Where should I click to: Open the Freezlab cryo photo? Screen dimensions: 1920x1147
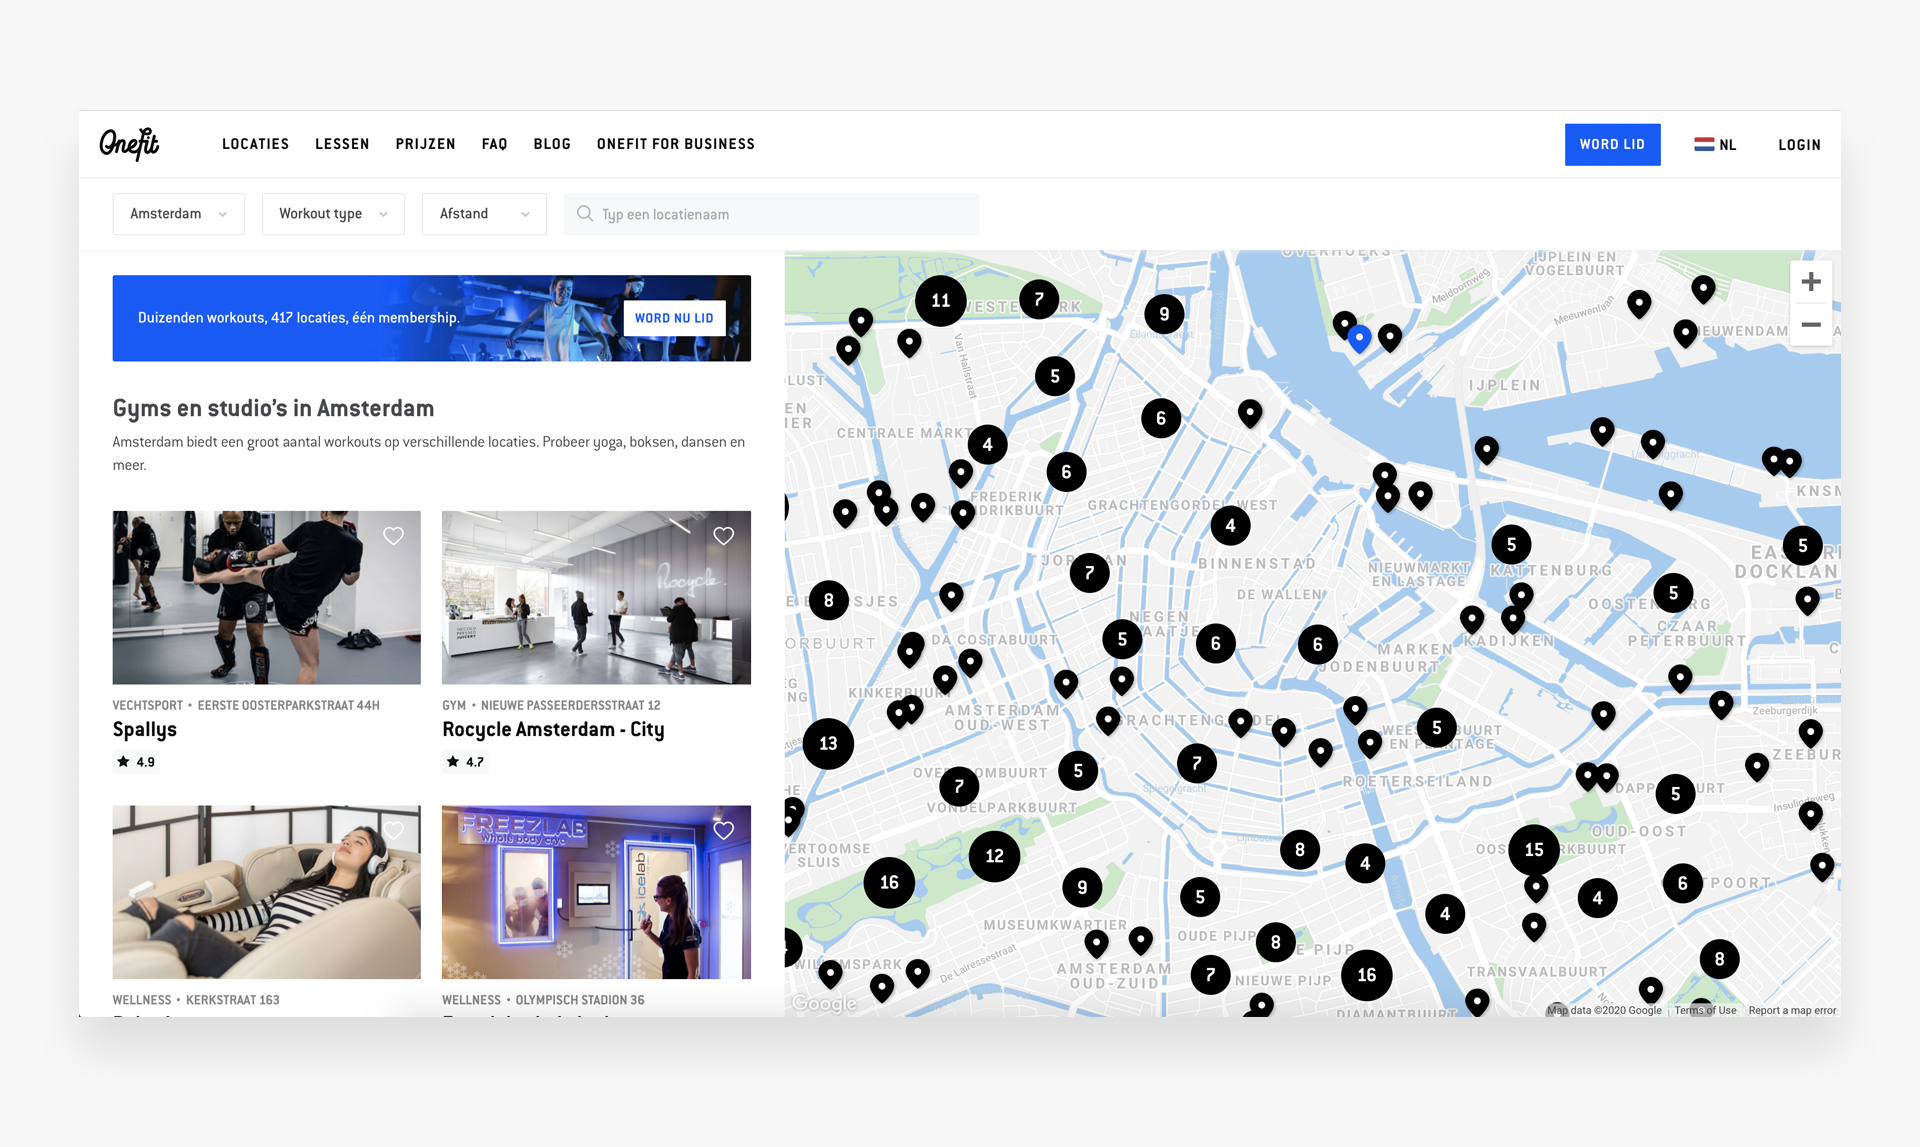tap(596, 892)
